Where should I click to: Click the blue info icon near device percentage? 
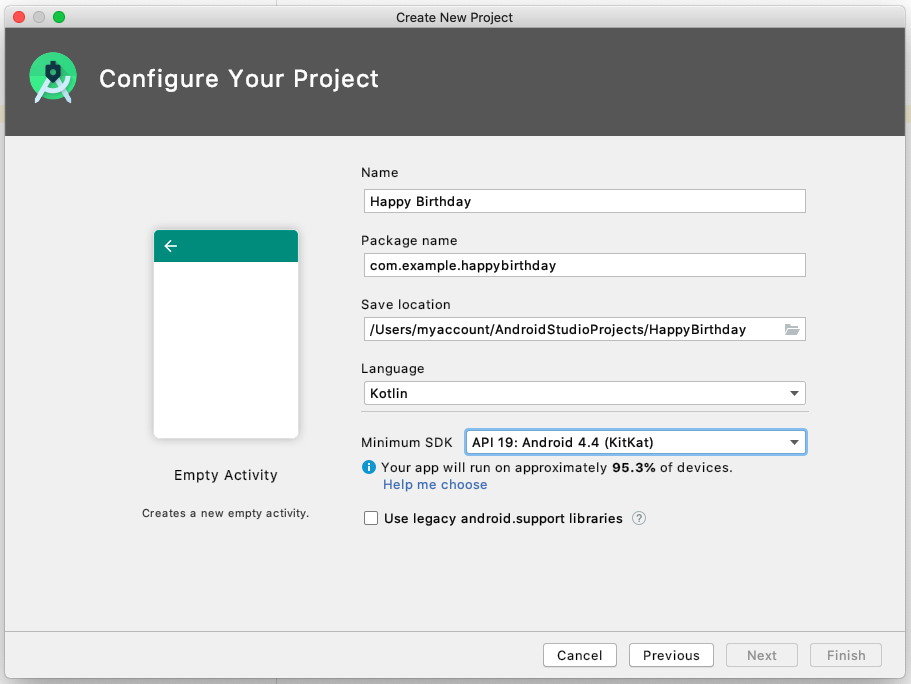pos(369,467)
